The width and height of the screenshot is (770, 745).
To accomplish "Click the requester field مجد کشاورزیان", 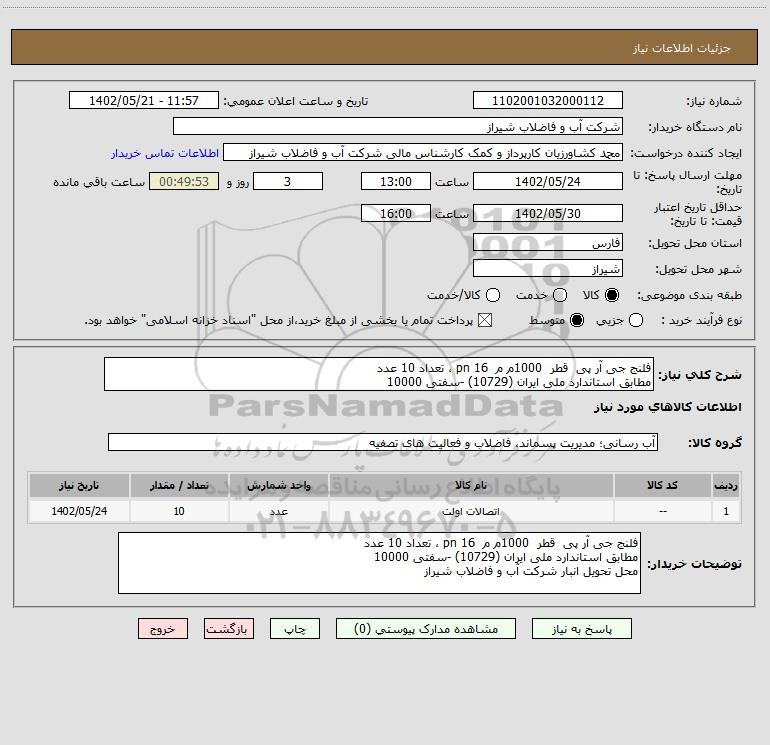I will pos(423,152).
